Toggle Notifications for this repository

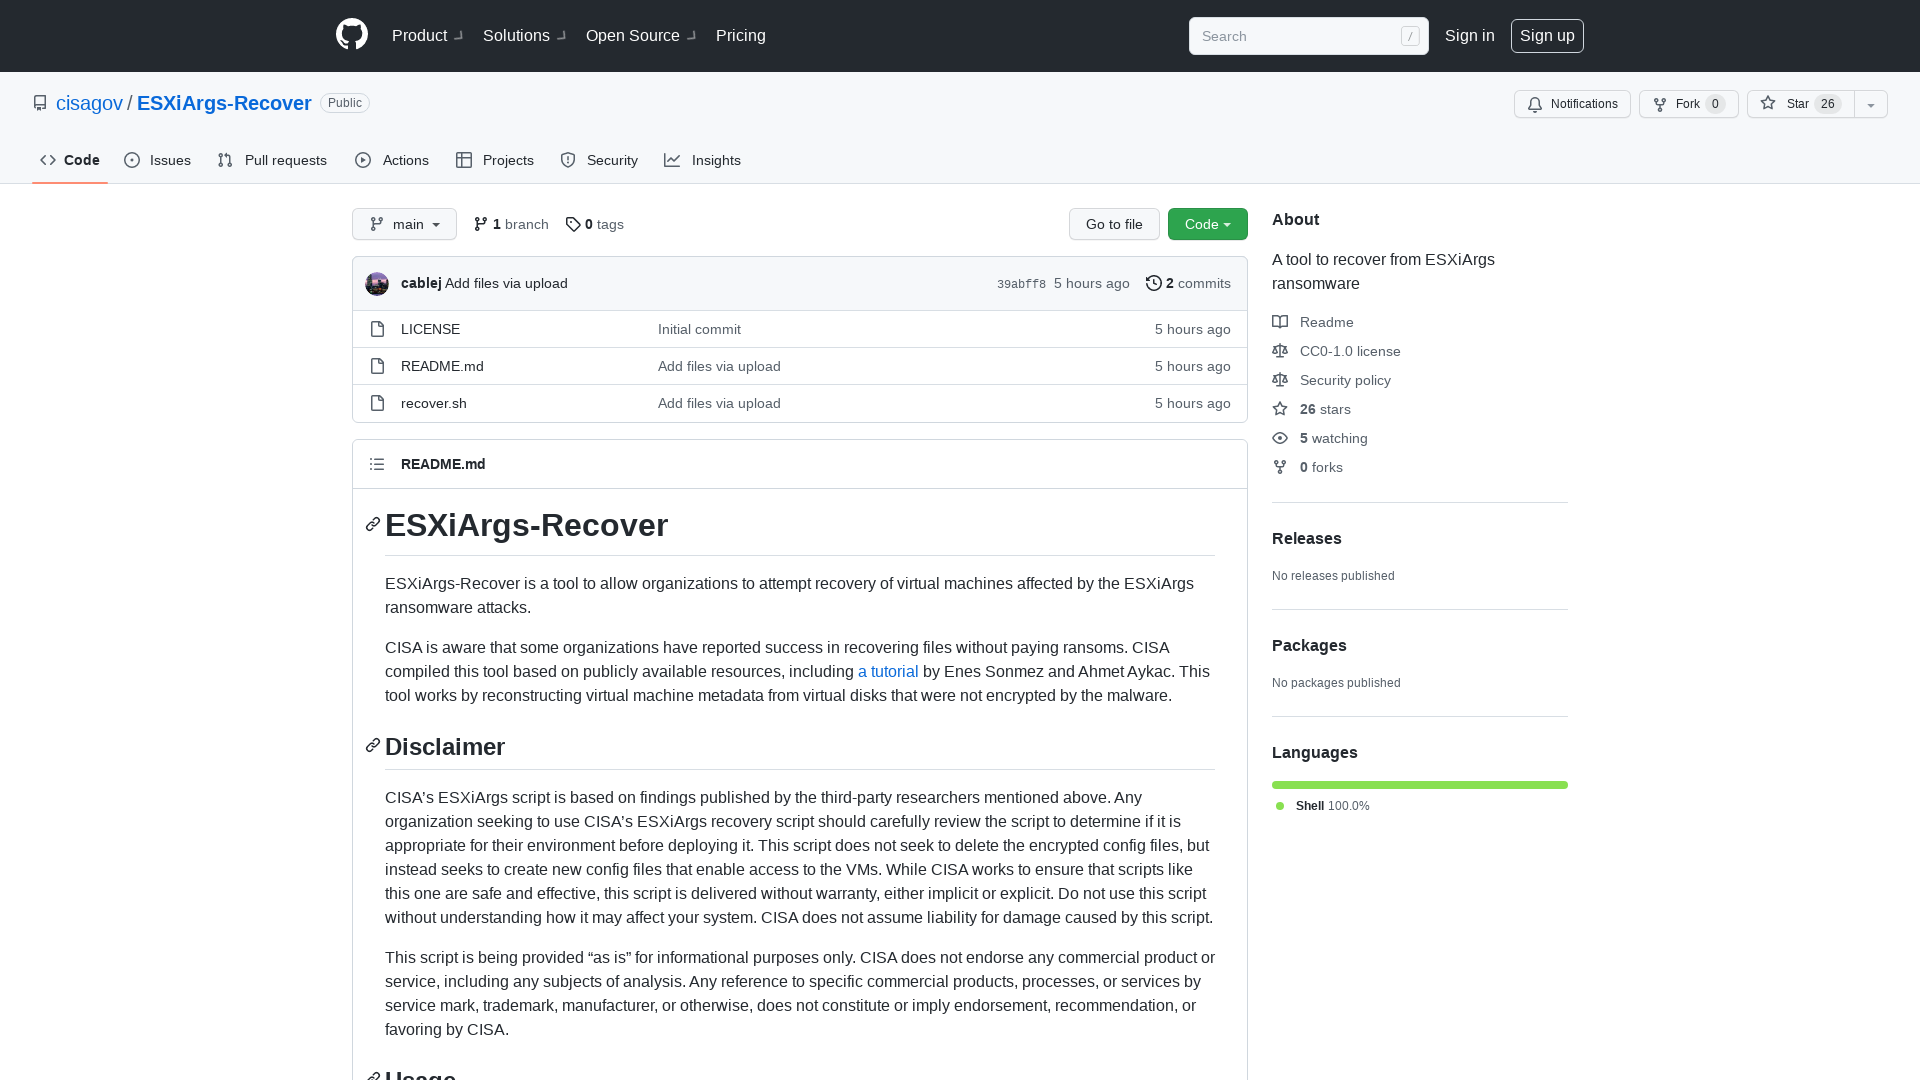pos(1572,104)
